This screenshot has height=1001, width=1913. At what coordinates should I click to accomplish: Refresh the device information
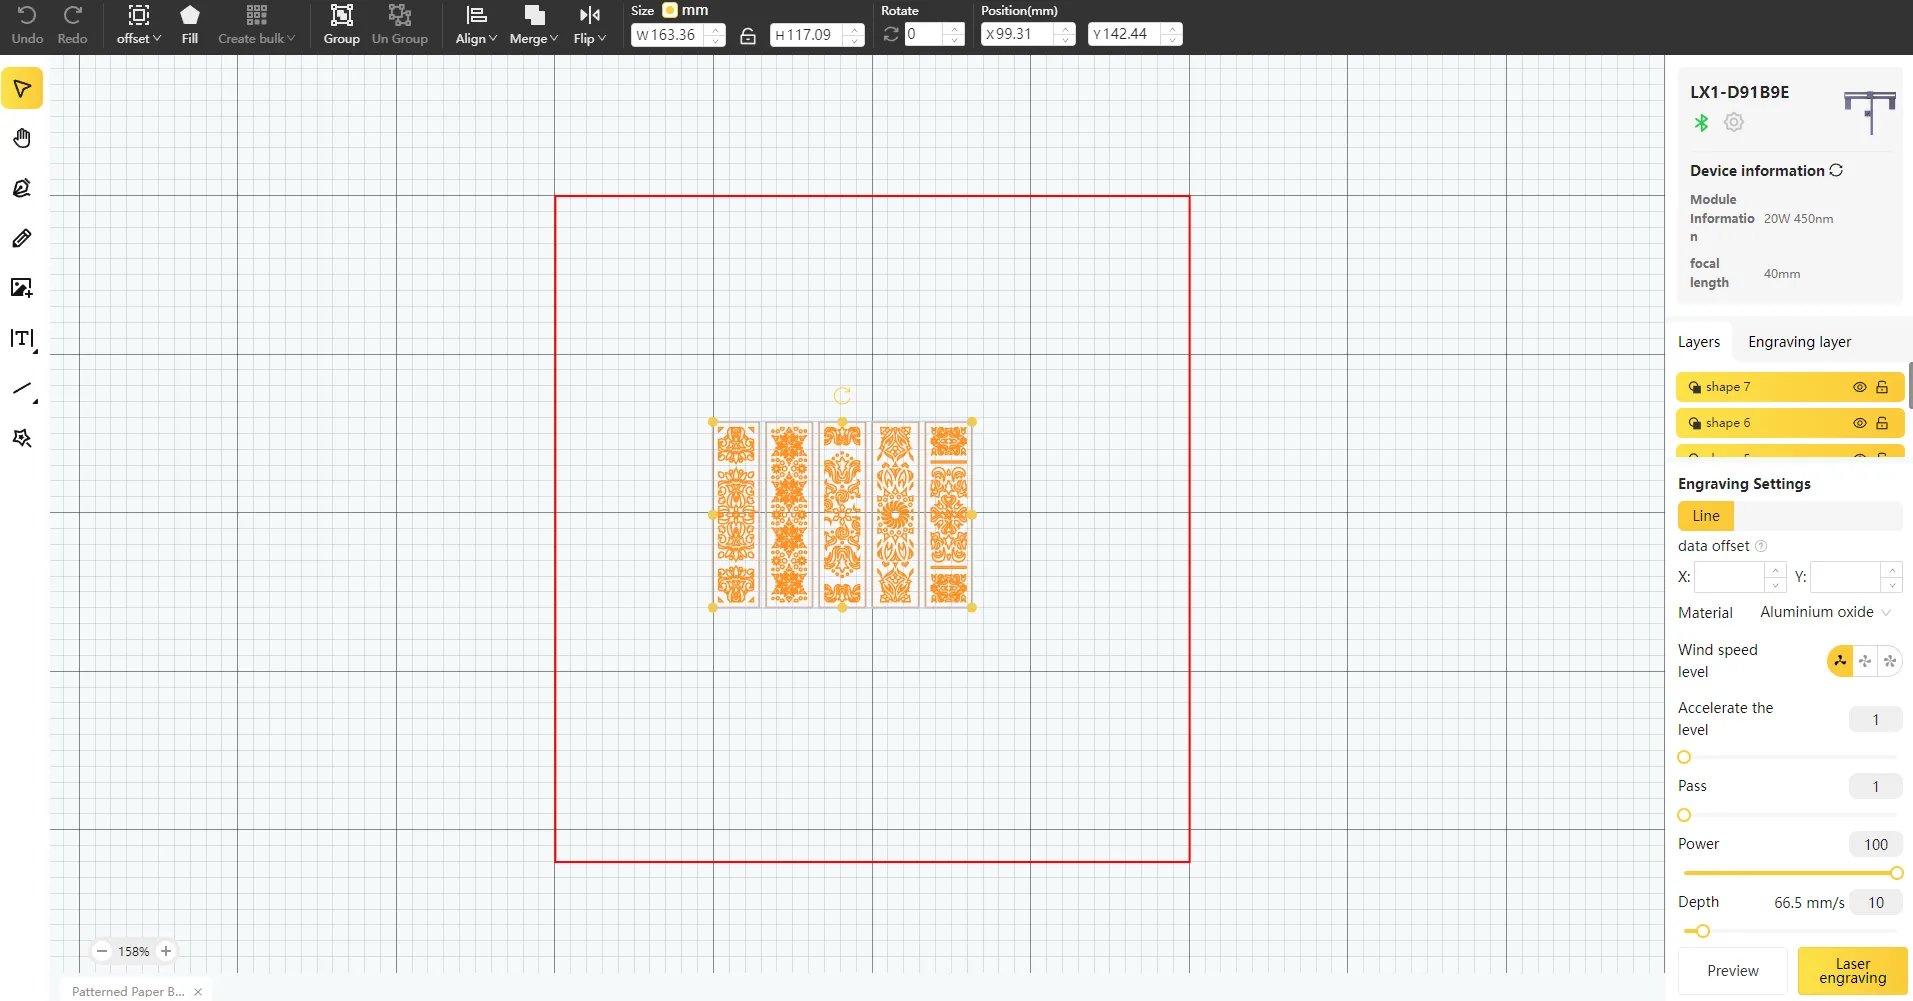point(1836,170)
